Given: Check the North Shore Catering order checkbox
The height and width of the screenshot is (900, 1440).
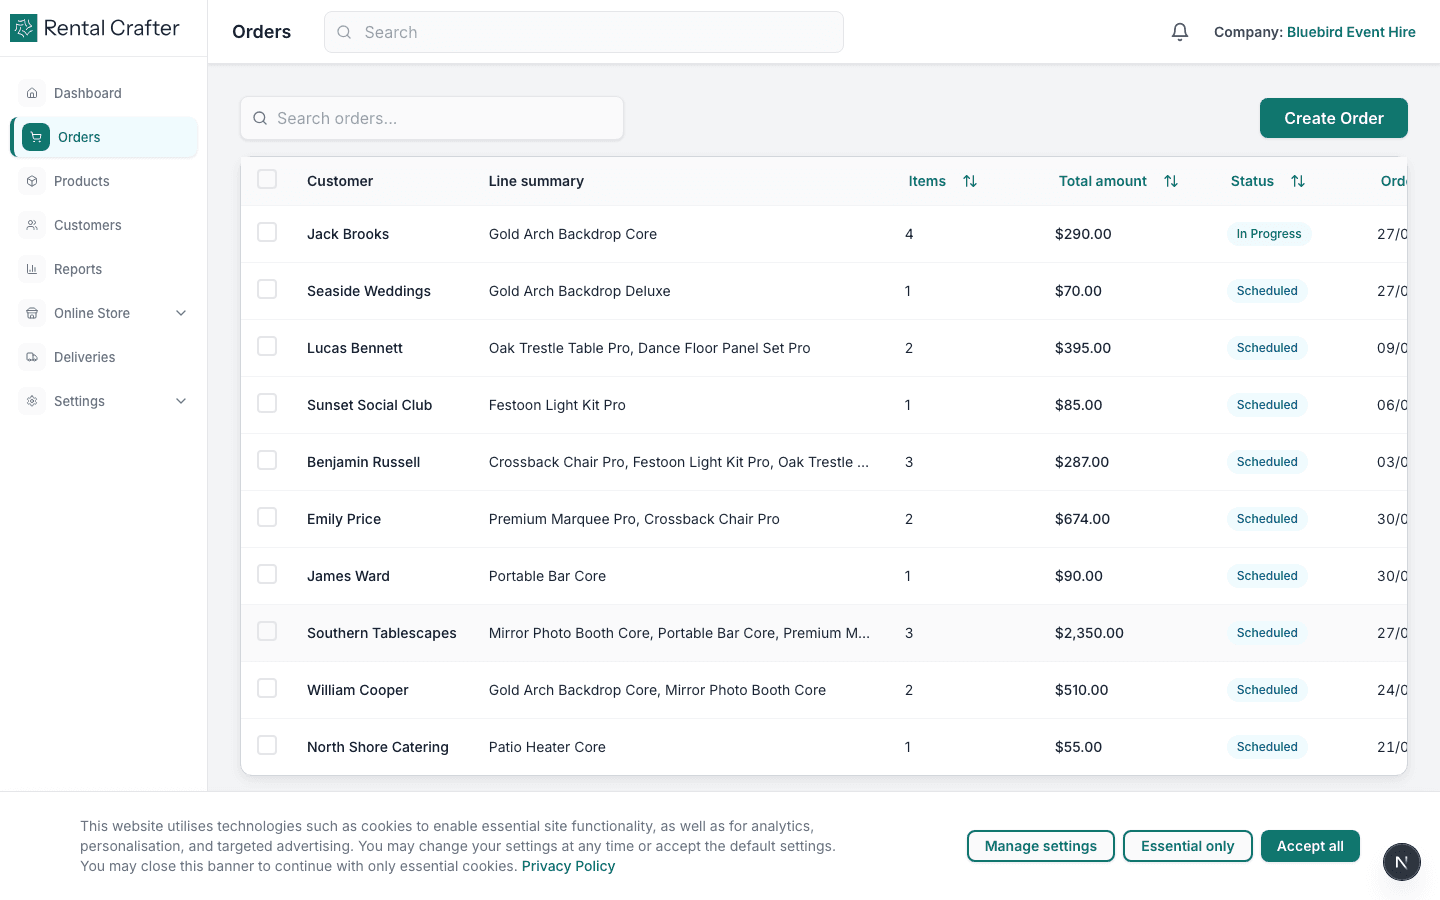Looking at the screenshot, I should pos(267,745).
